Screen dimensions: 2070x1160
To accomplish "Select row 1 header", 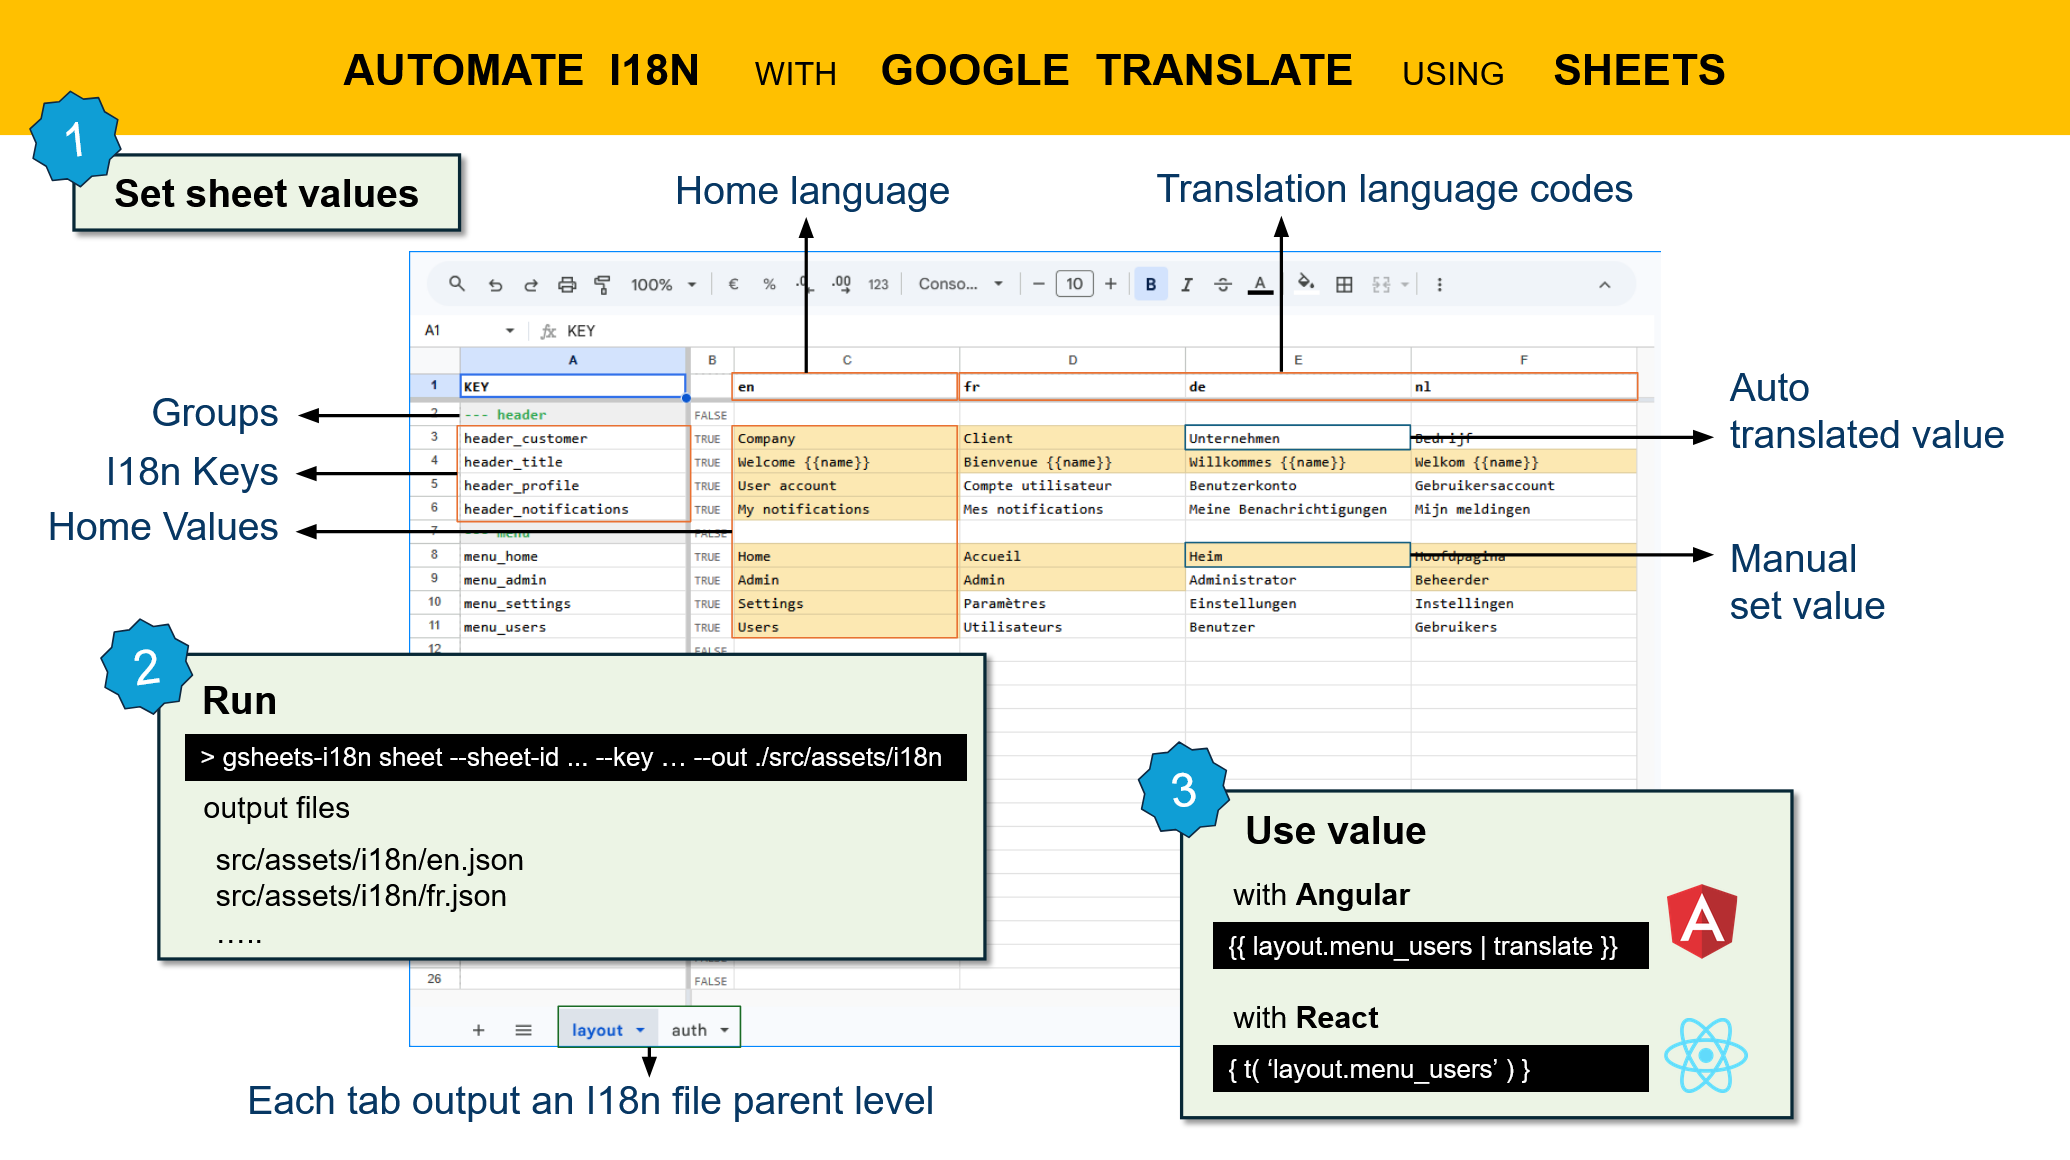I will click(434, 385).
